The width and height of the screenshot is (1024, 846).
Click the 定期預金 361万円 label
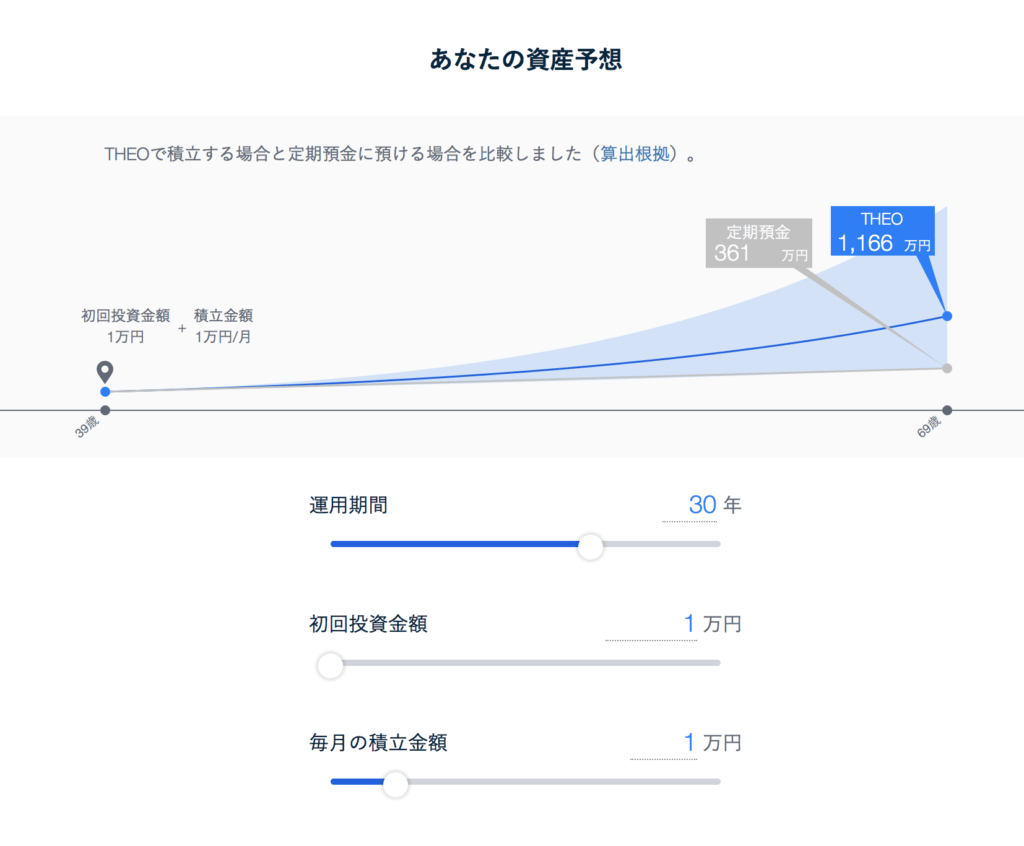(759, 243)
